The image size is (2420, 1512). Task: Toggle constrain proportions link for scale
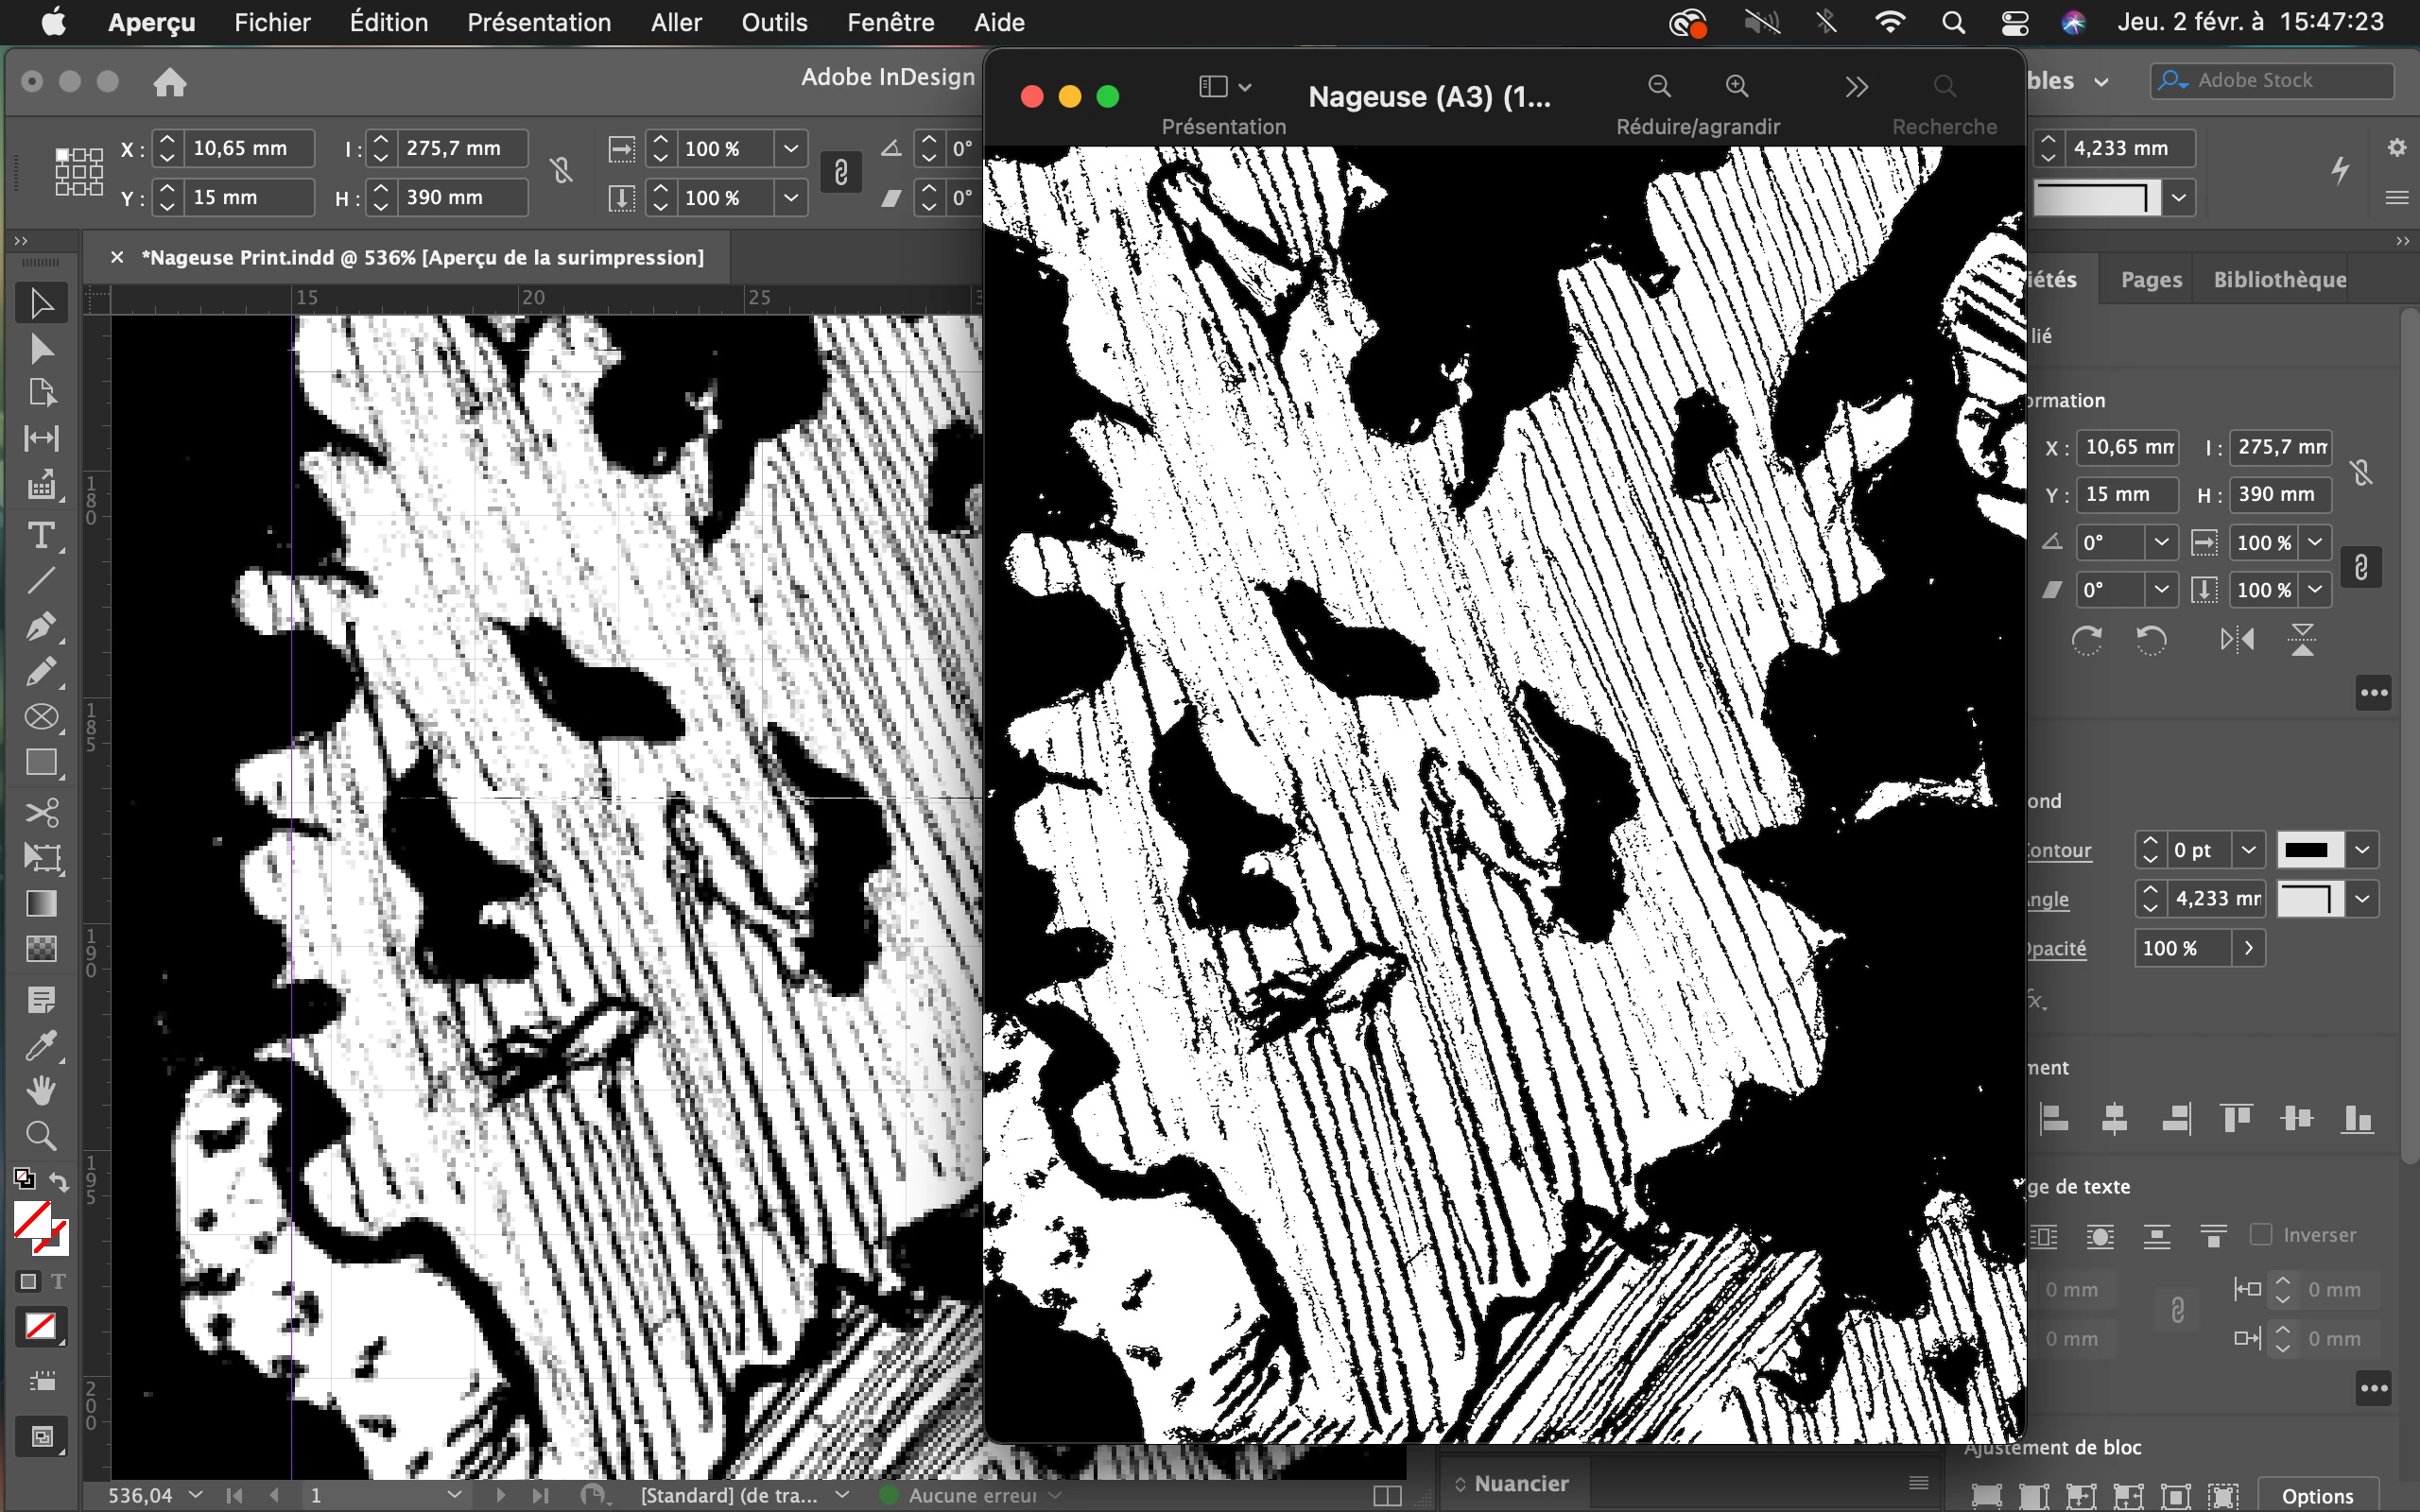2360,567
